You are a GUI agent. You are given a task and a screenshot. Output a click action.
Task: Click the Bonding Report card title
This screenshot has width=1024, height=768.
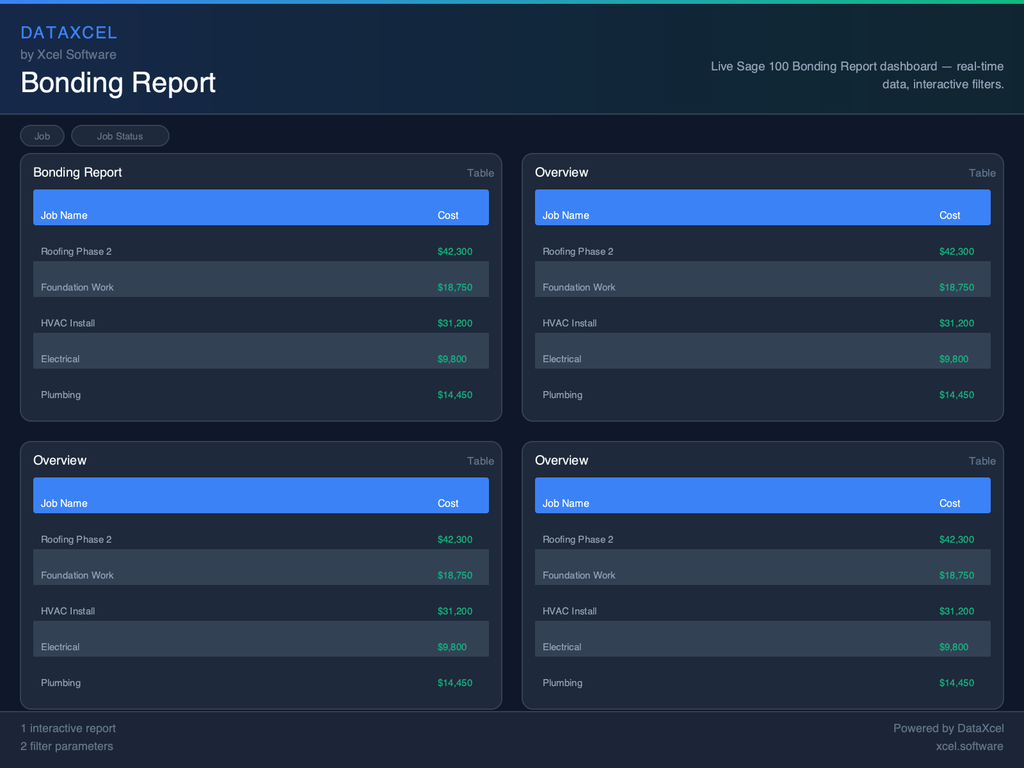pyautogui.click(x=78, y=173)
